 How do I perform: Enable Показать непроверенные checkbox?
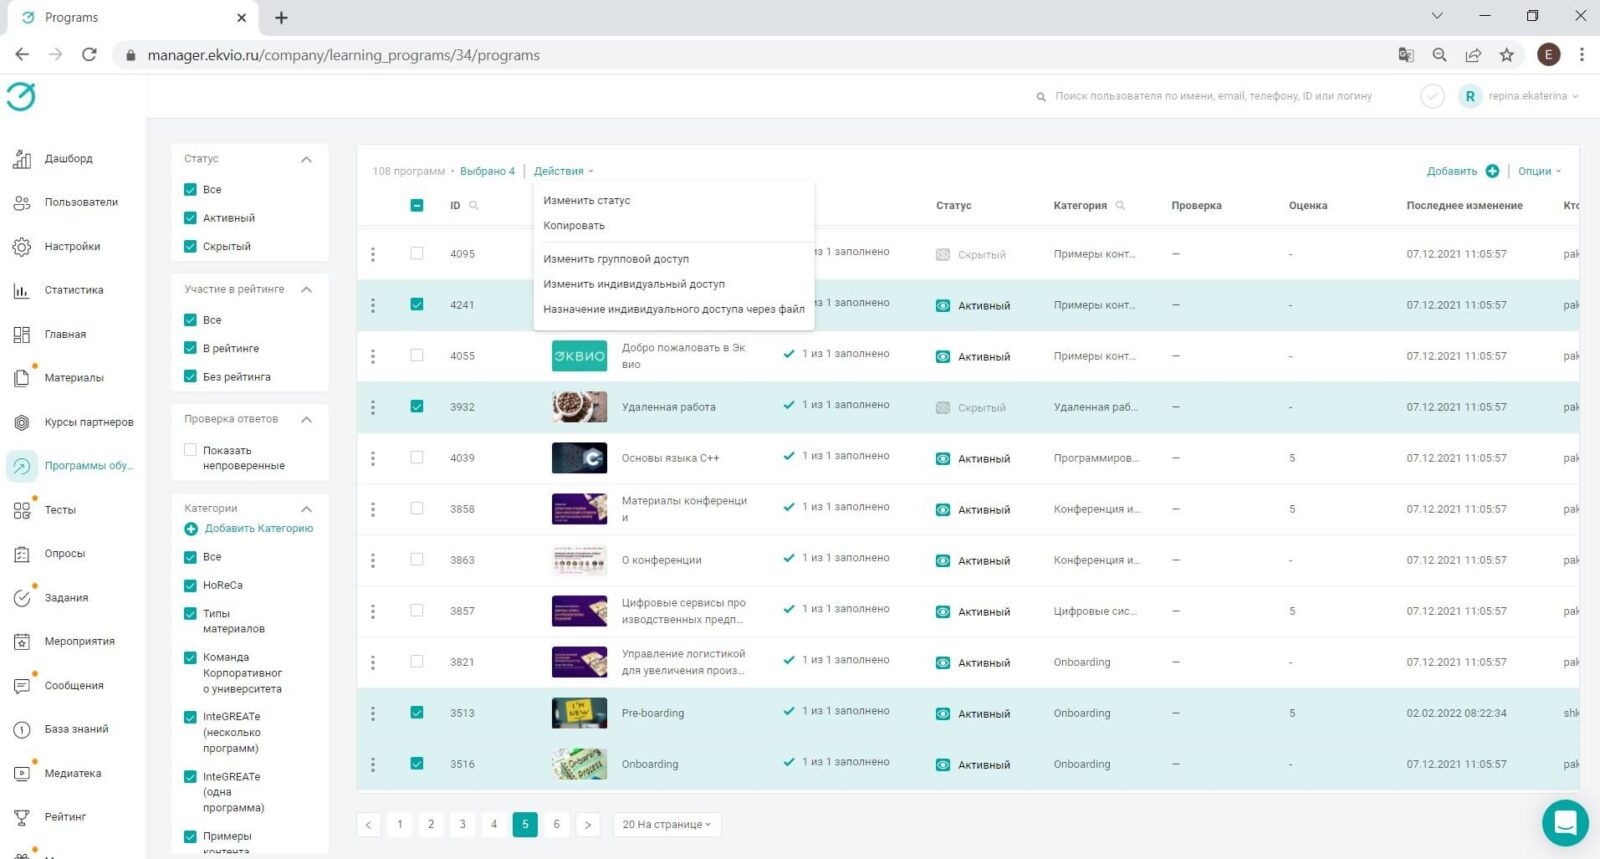coord(190,451)
